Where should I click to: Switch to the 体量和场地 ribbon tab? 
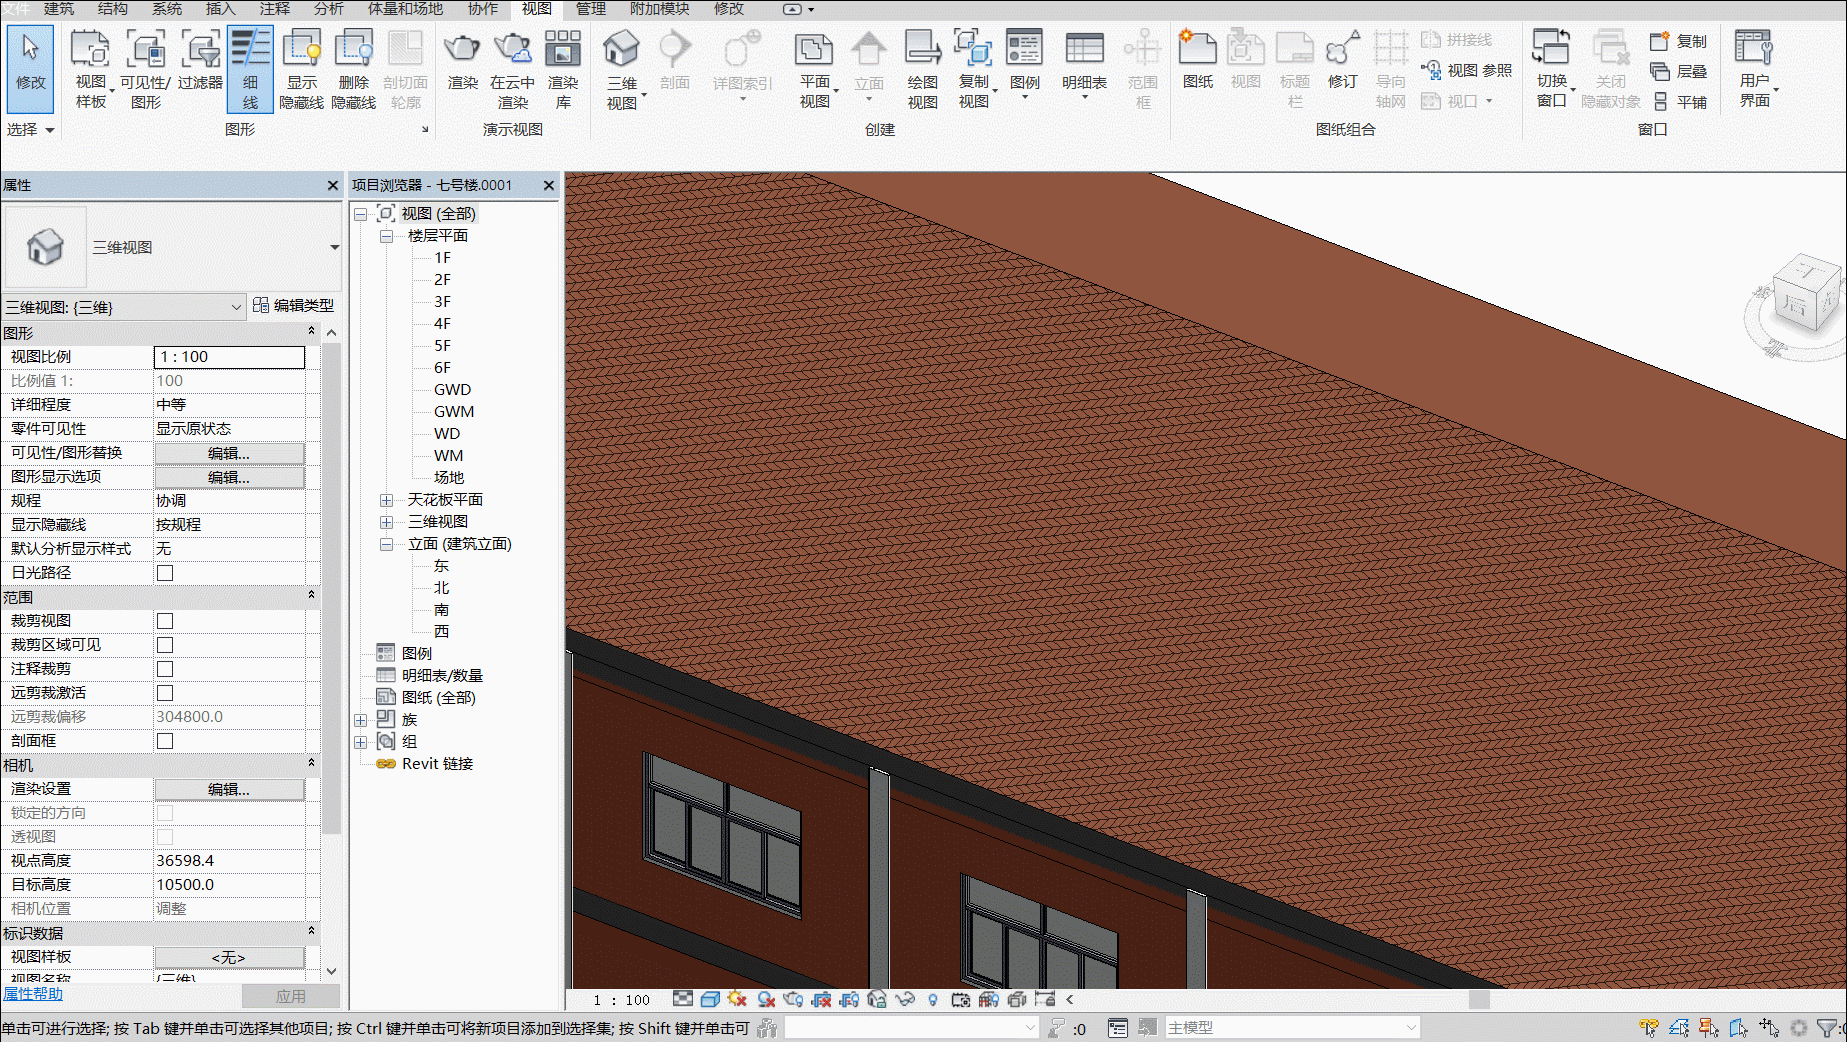coord(405,9)
